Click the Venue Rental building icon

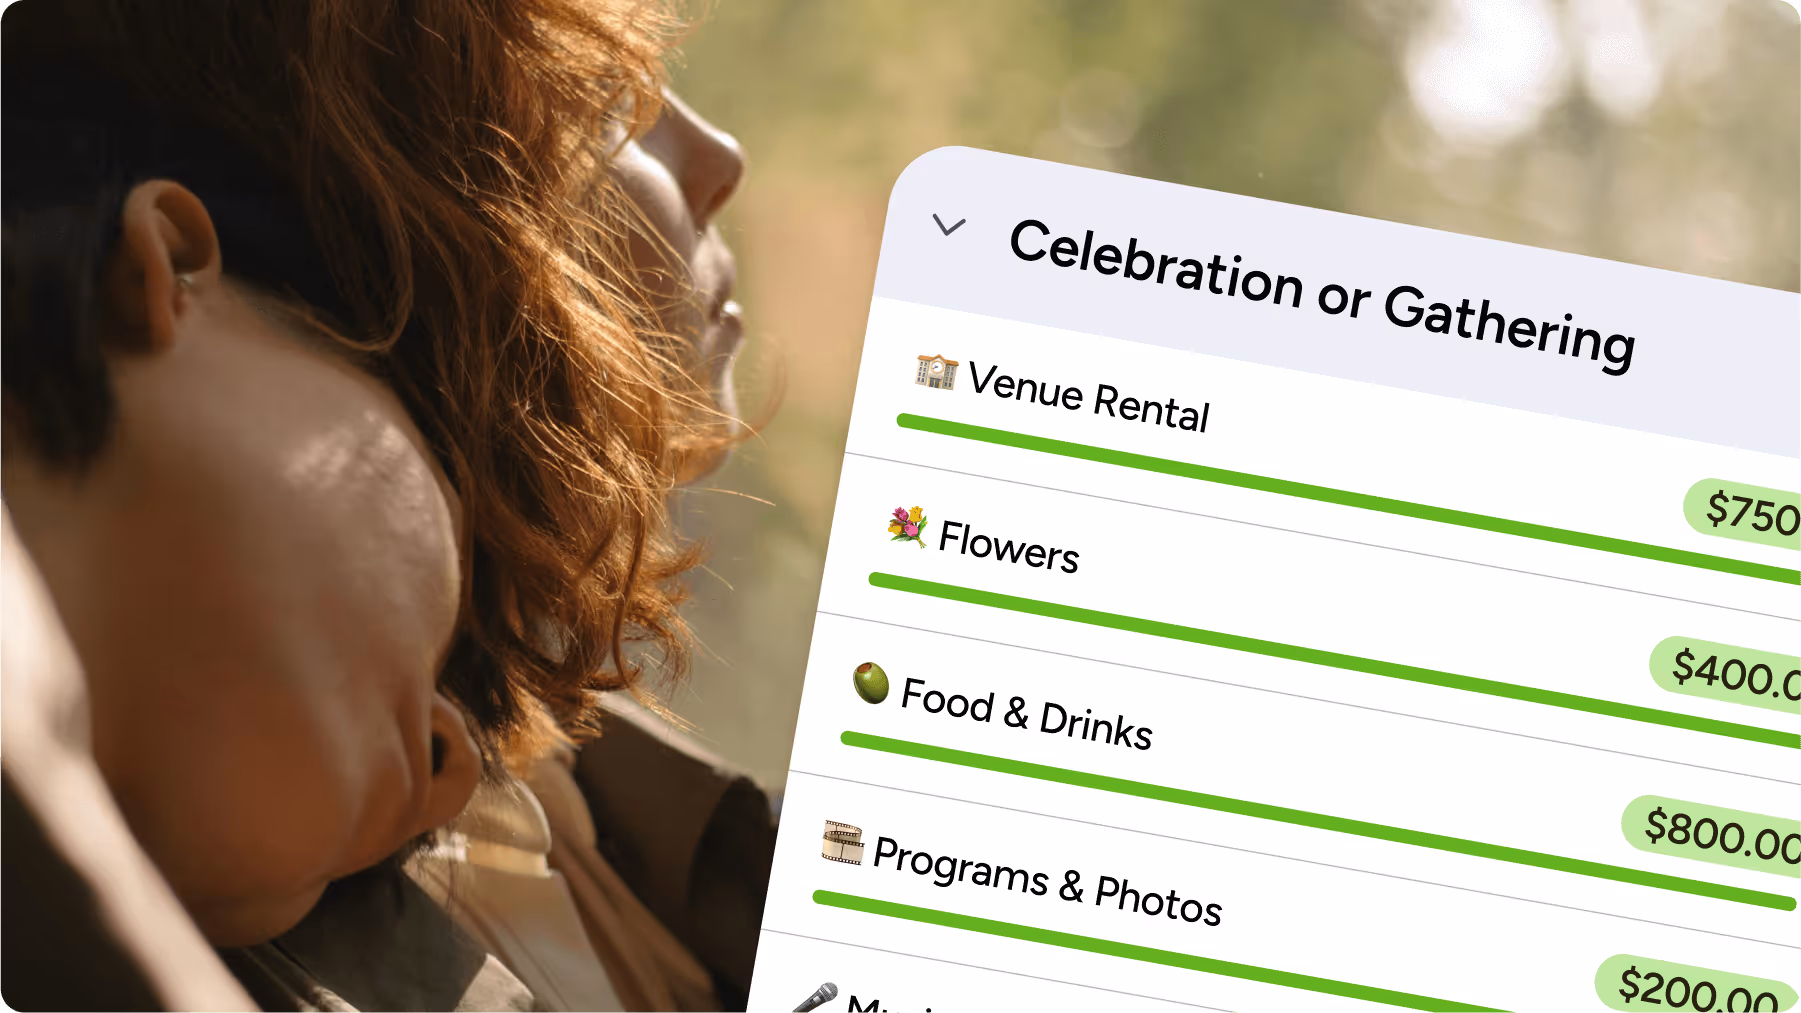coord(936,371)
